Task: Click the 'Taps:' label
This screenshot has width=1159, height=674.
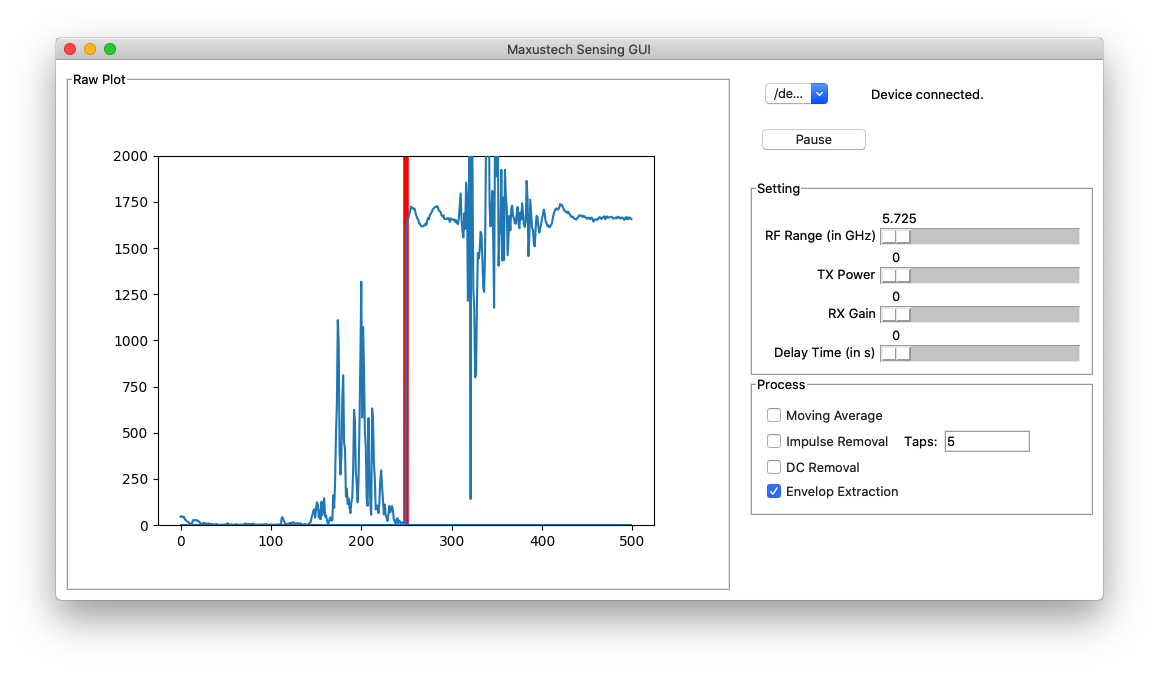Action: click(920, 441)
